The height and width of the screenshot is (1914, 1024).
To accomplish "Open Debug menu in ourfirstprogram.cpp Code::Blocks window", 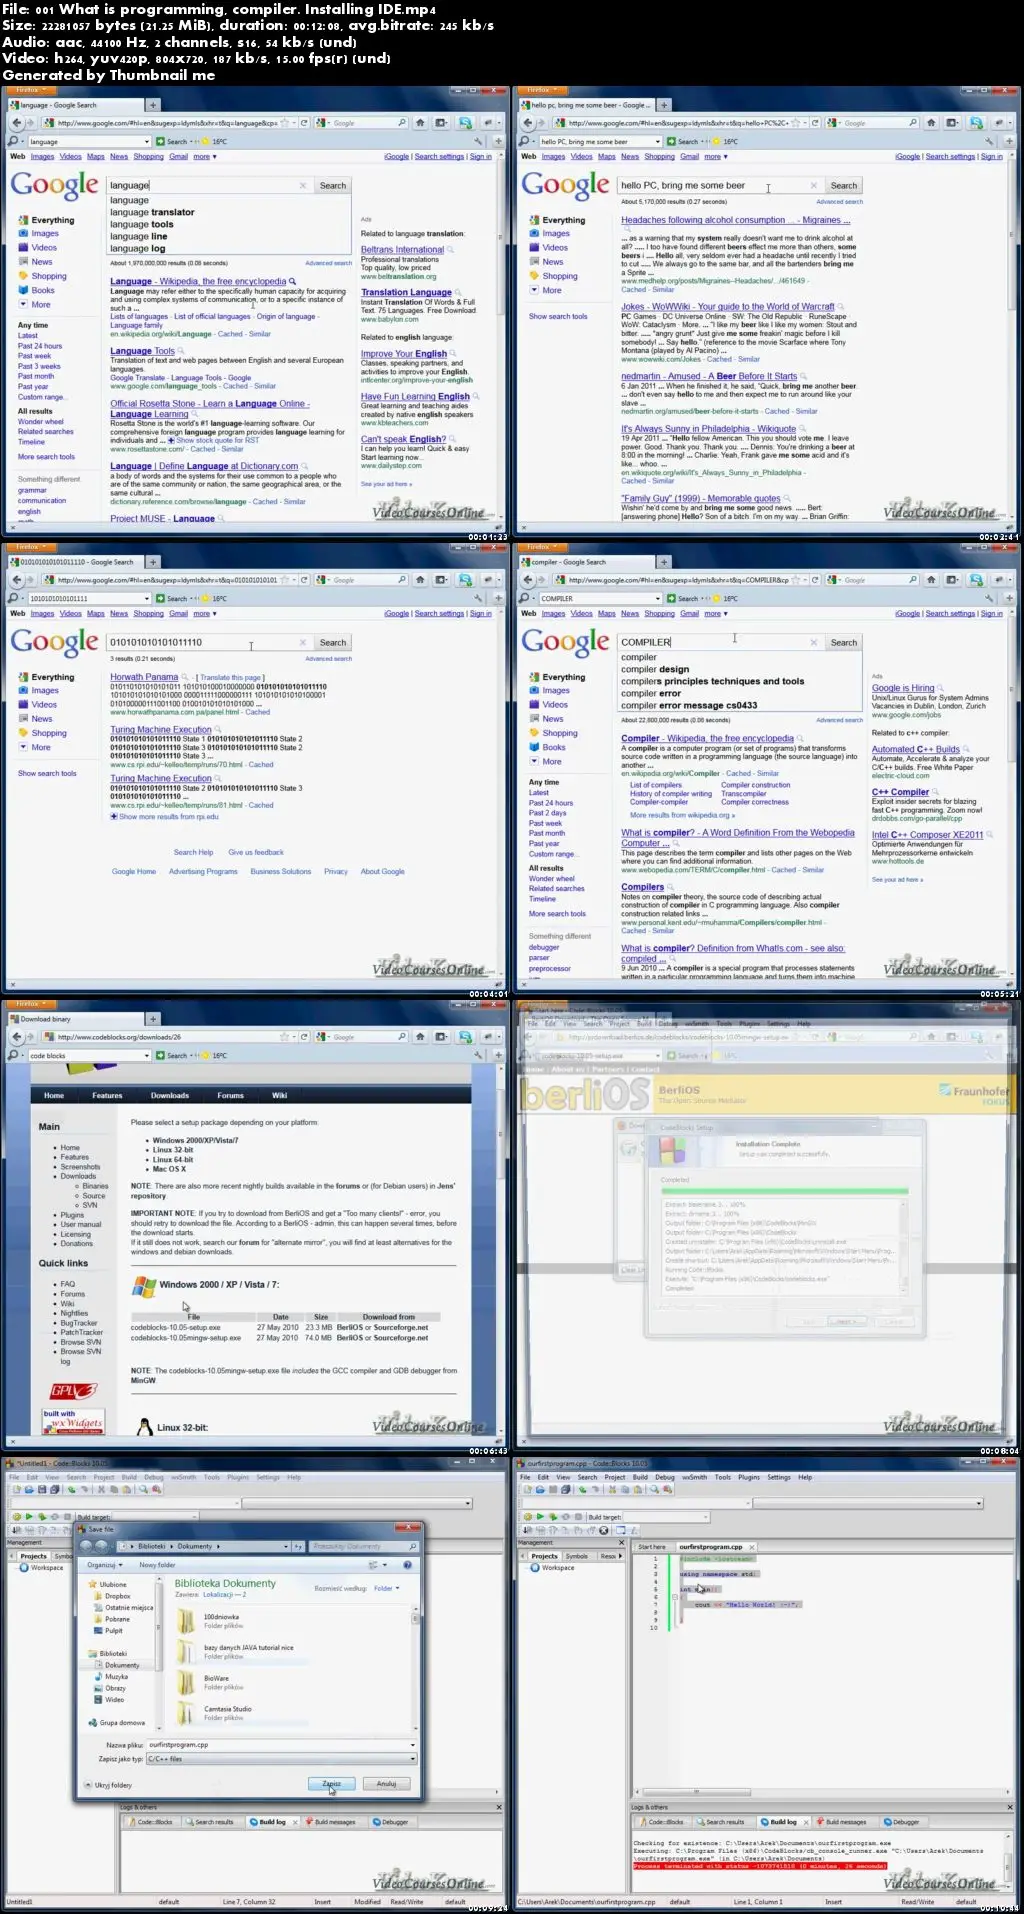I will (x=665, y=1477).
